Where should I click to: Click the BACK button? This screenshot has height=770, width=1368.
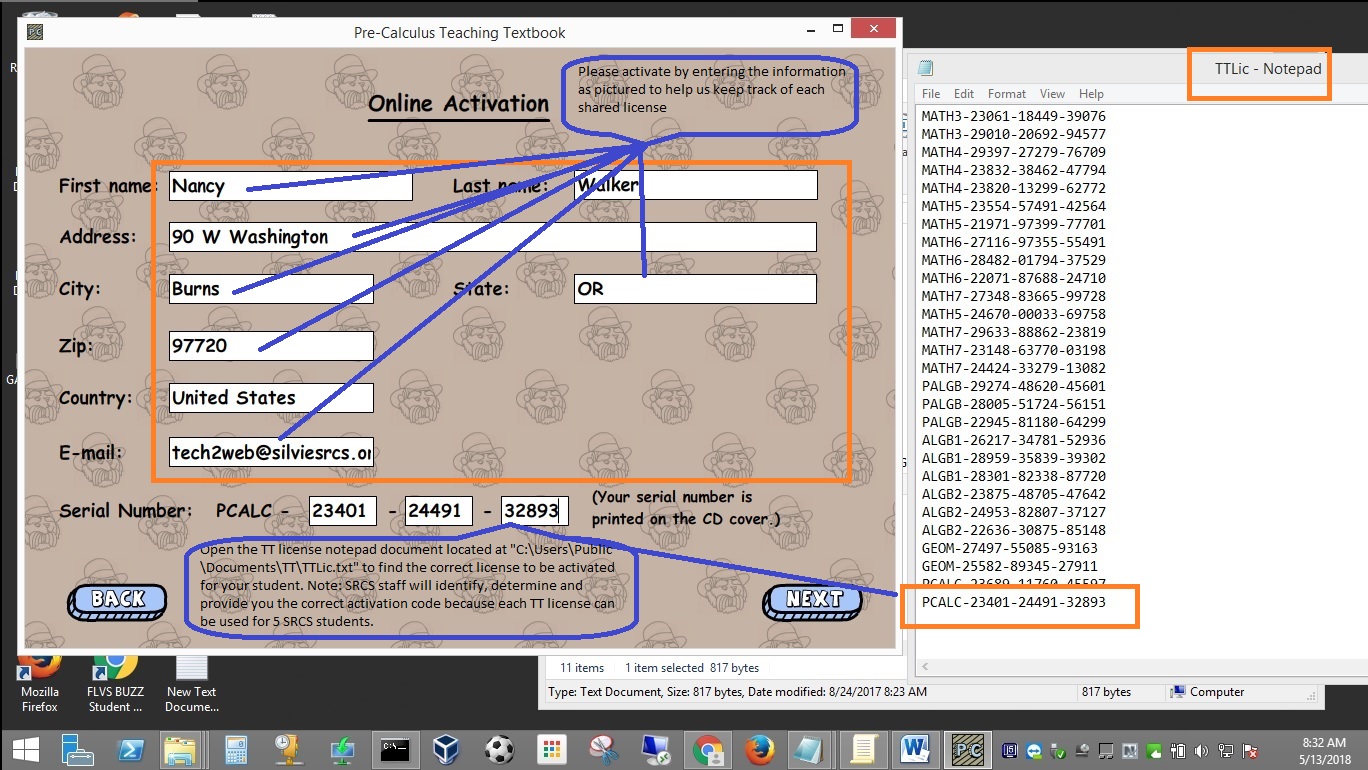[119, 600]
